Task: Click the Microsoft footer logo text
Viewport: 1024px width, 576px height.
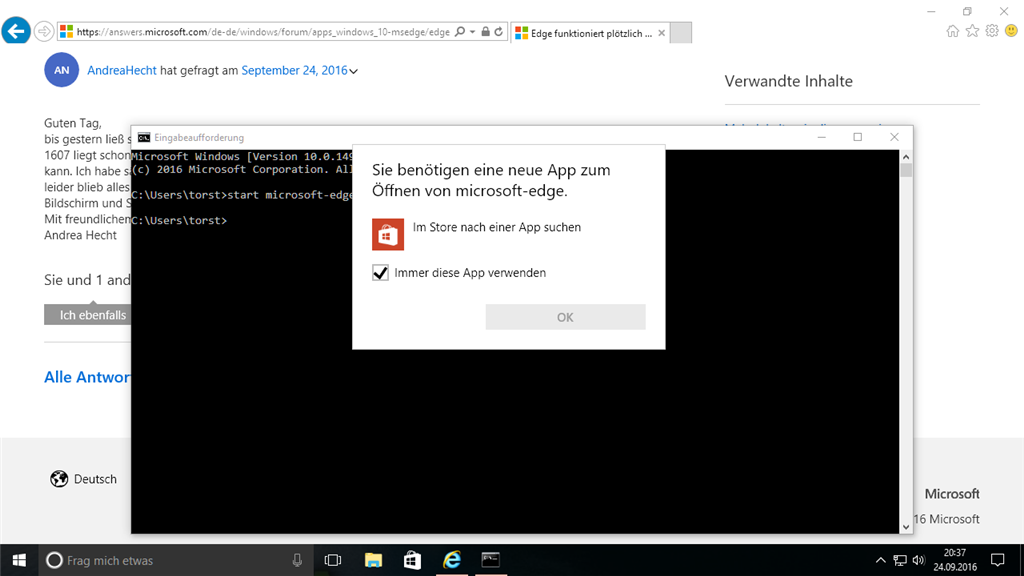Action: point(952,494)
